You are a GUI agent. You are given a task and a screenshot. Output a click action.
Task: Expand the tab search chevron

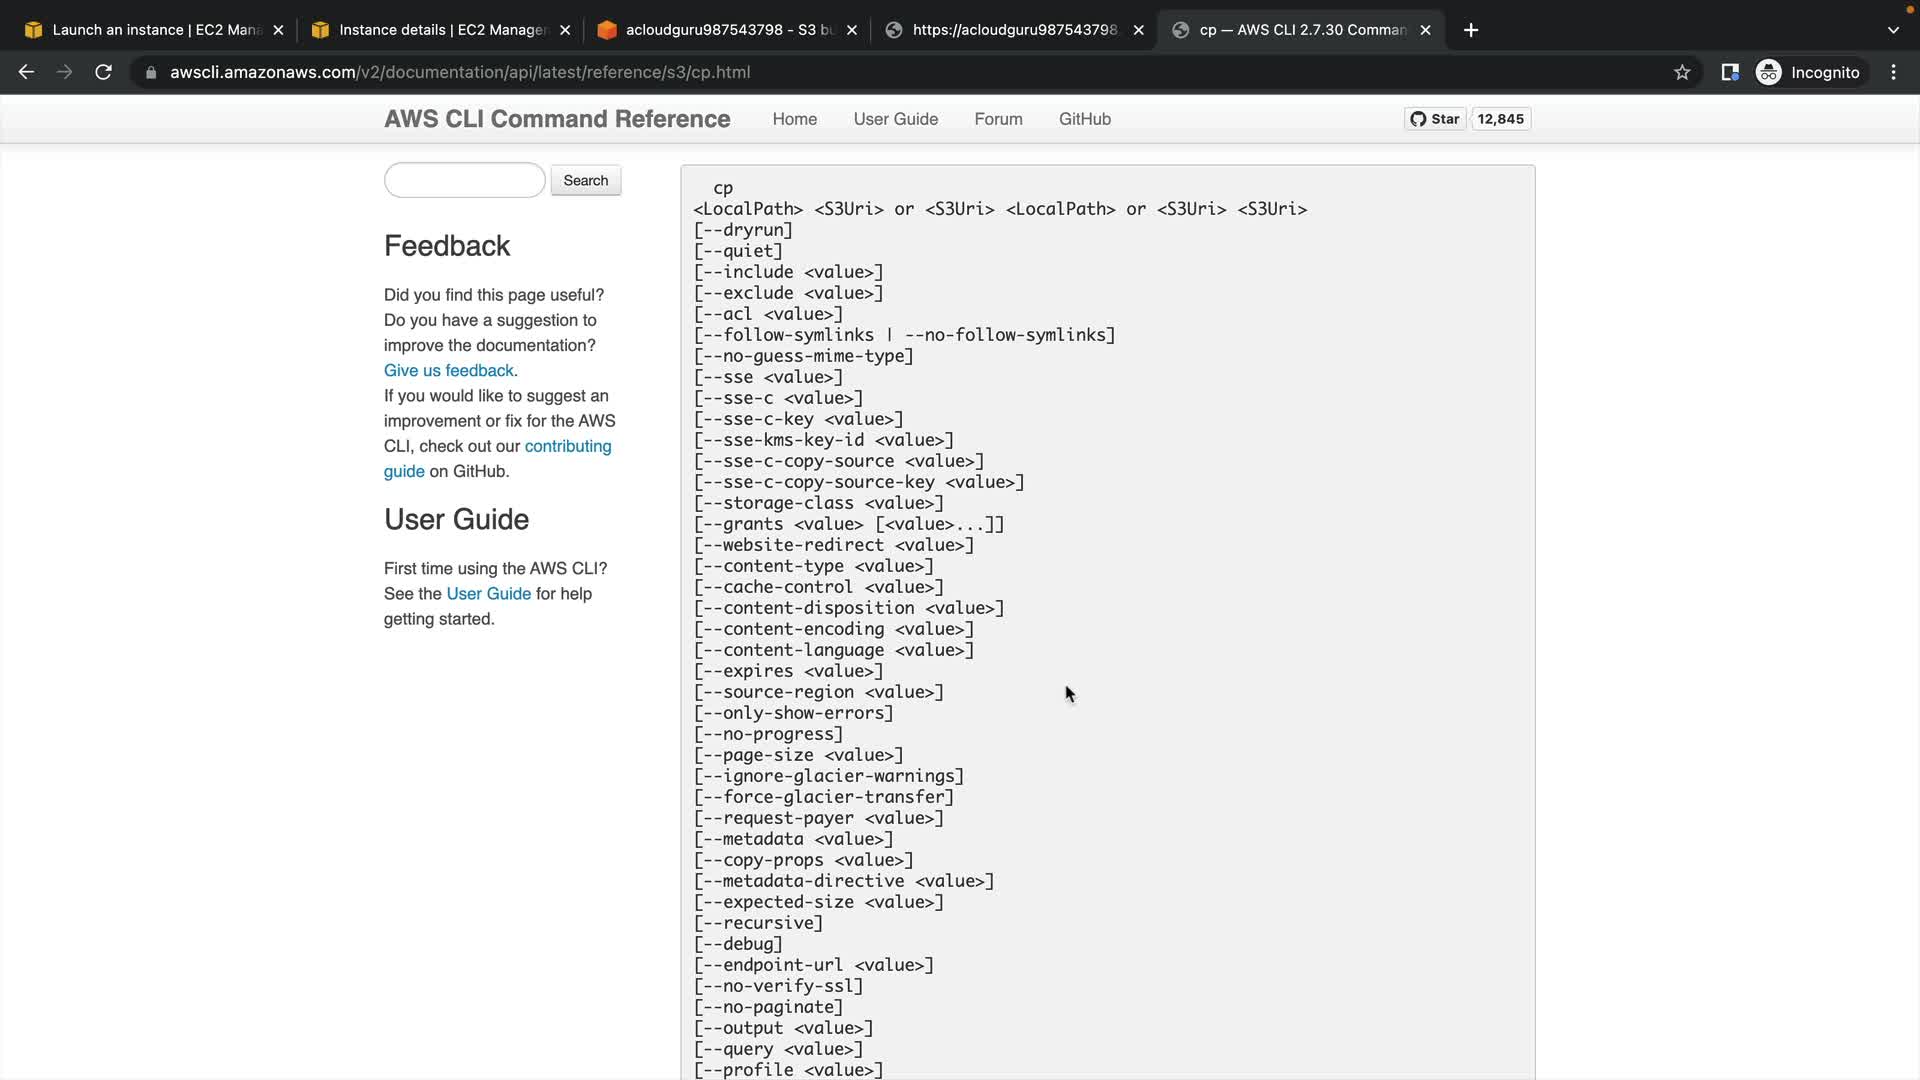pyautogui.click(x=1892, y=30)
